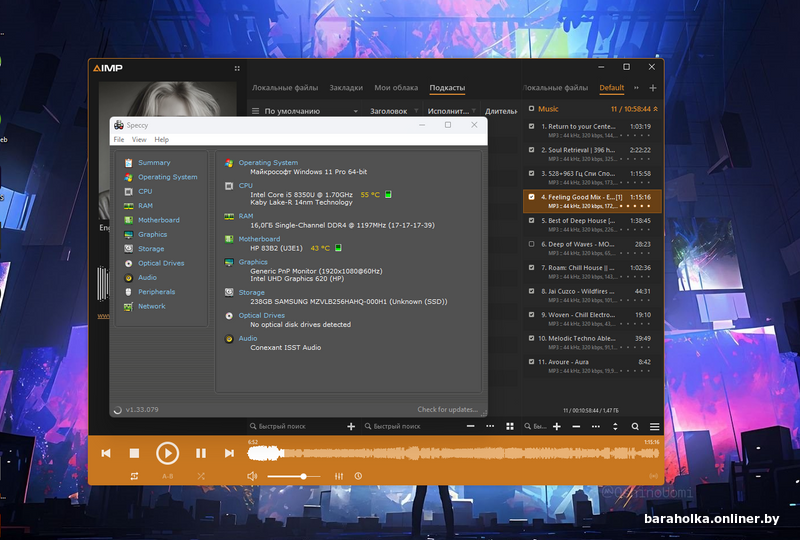
Task: Skip to the next track
Action: coord(229,453)
